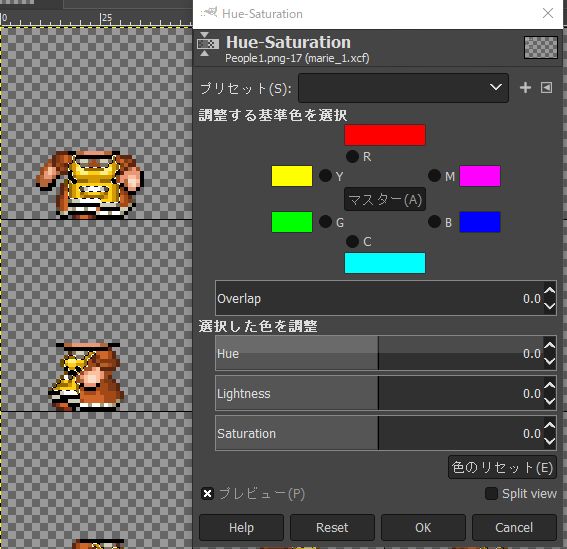Click the Help button
This screenshot has height=549, width=567.
(241, 527)
